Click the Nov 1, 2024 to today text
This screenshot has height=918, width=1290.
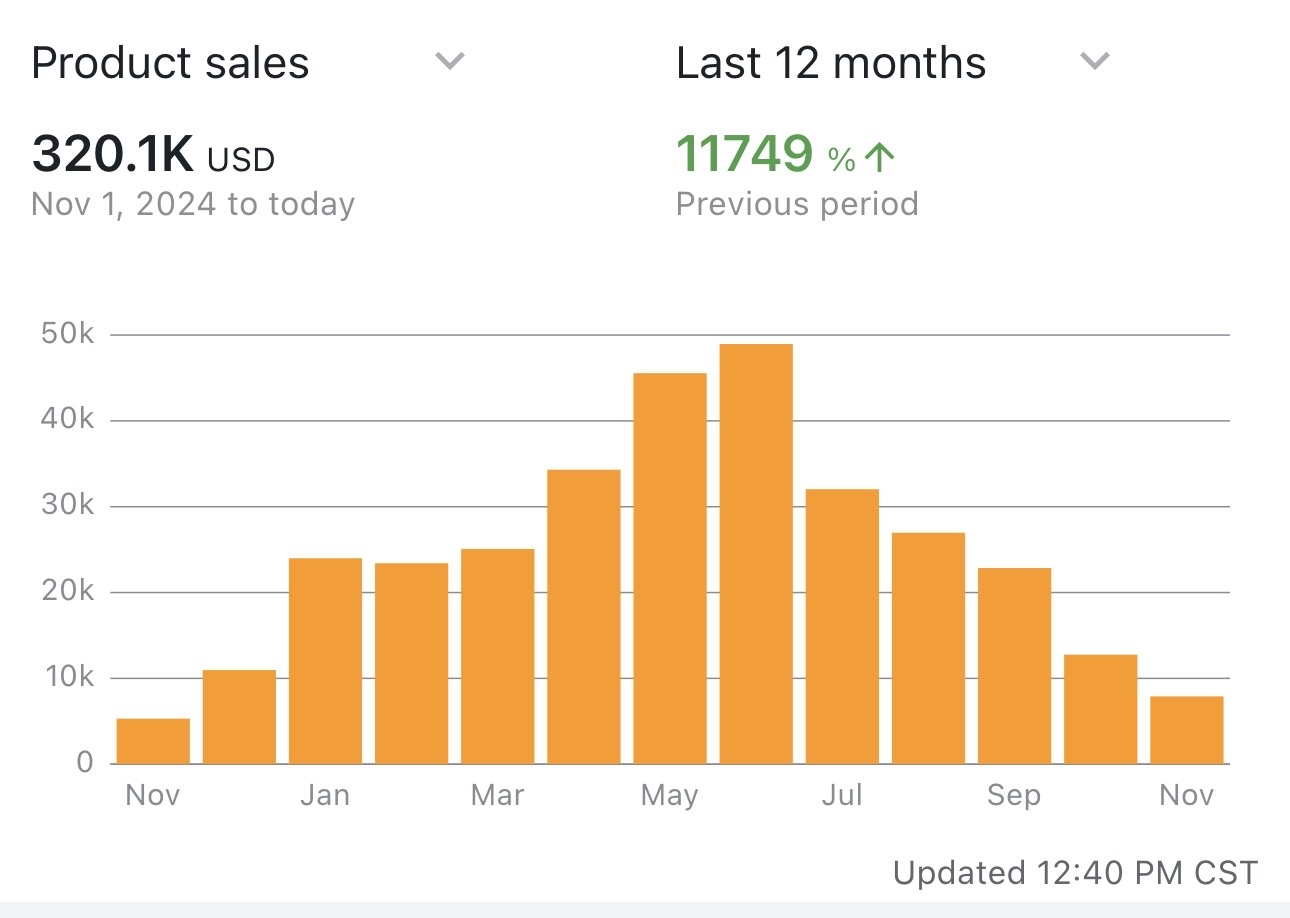(x=193, y=204)
